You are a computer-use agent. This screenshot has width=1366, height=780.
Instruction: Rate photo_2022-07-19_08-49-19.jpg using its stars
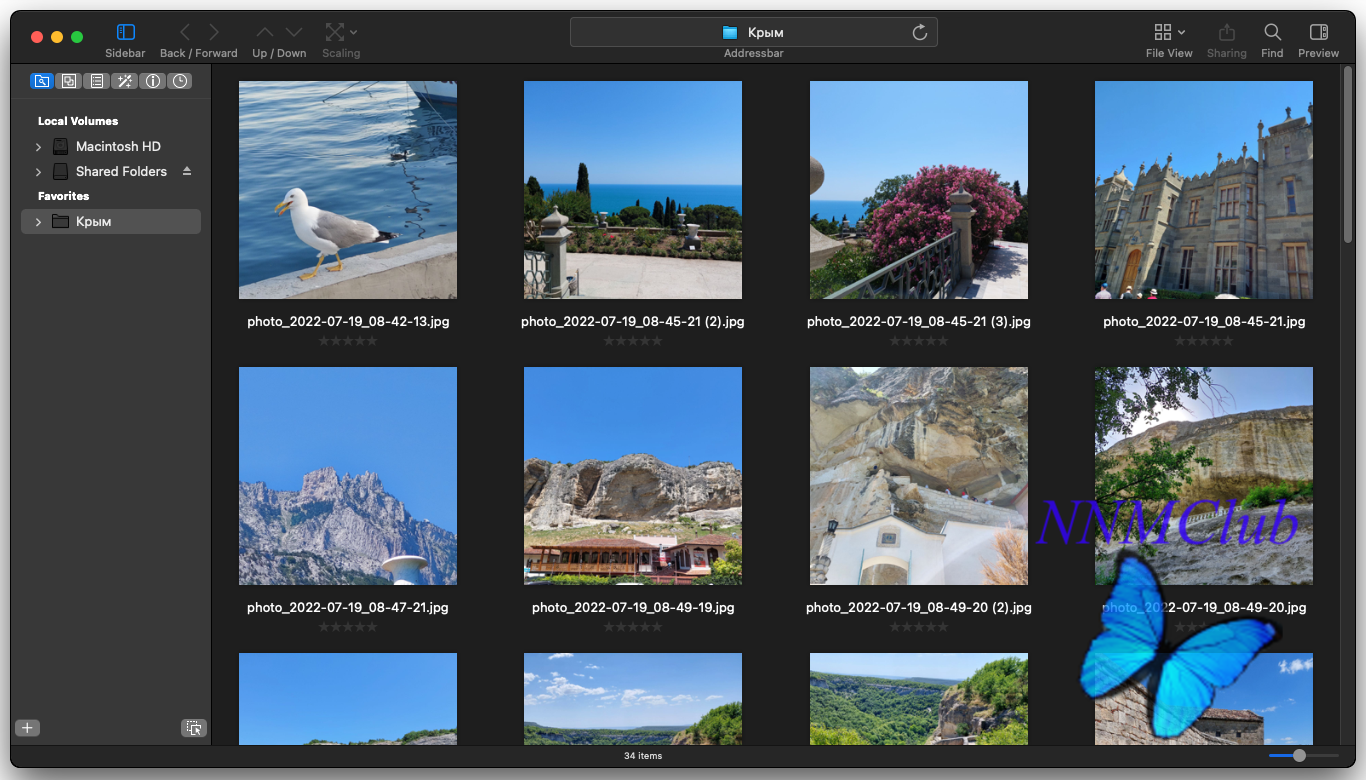pos(633,627)
